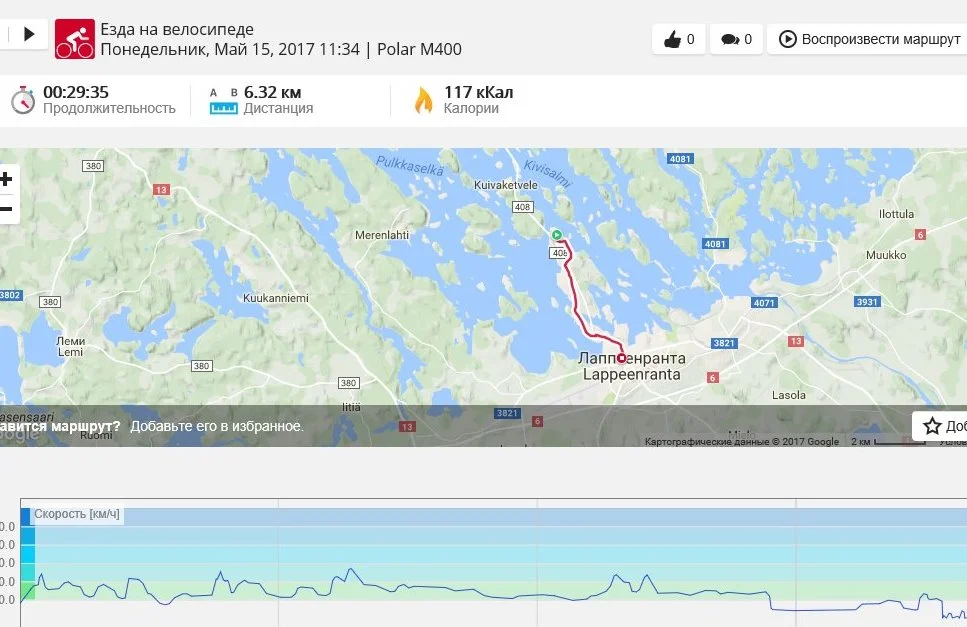Click the green route start marker
Image resolution: width=967 pixels, height=627 pixels.
tap(556, 234)
